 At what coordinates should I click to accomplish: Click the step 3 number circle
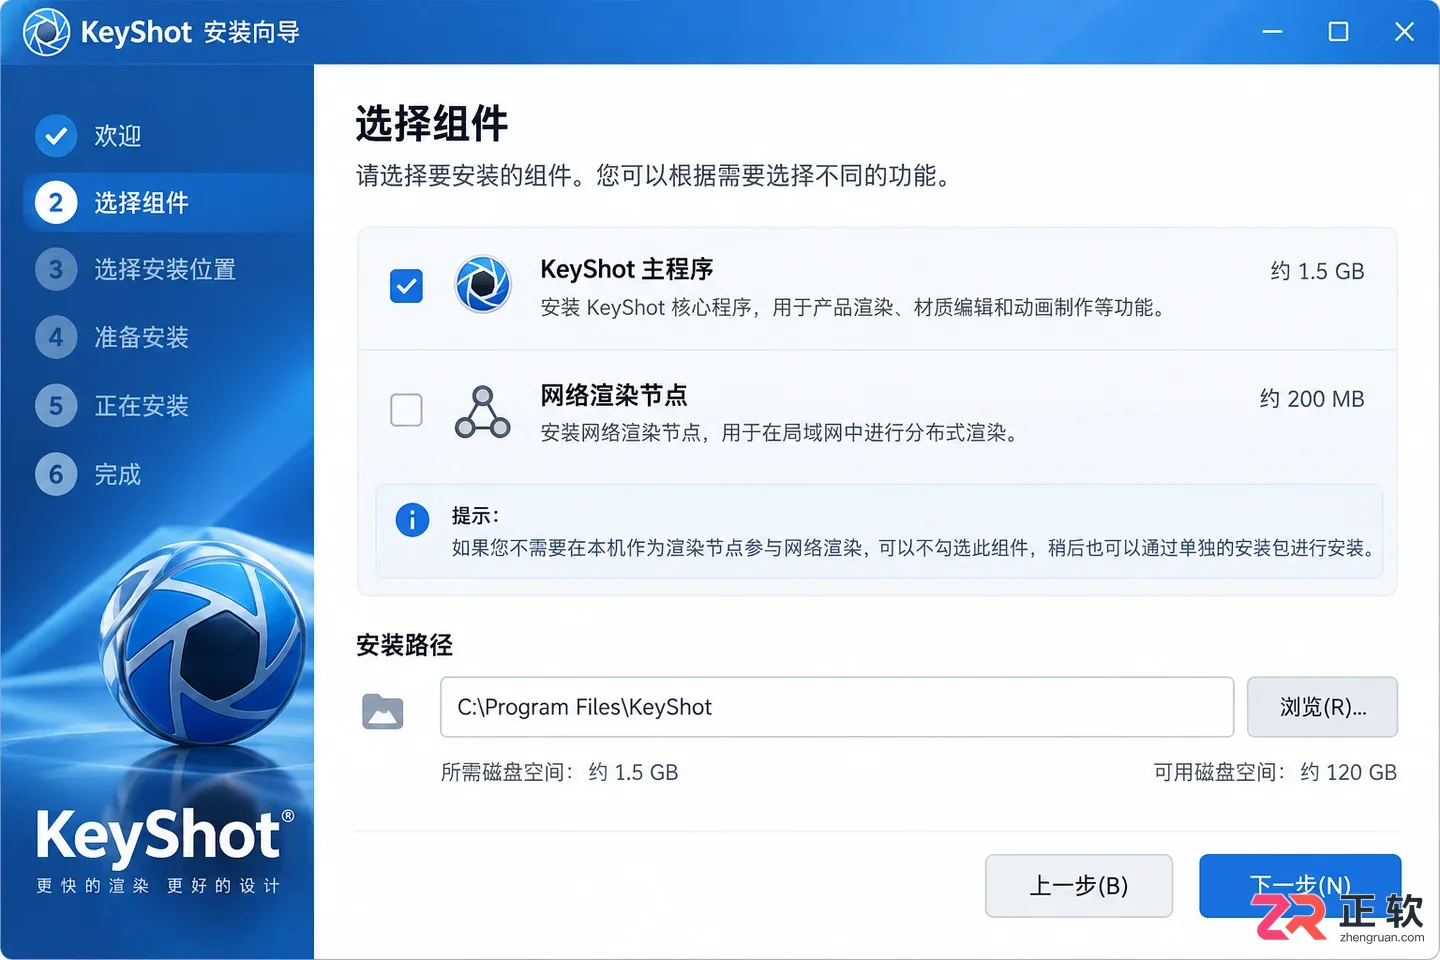pos(56,270)
